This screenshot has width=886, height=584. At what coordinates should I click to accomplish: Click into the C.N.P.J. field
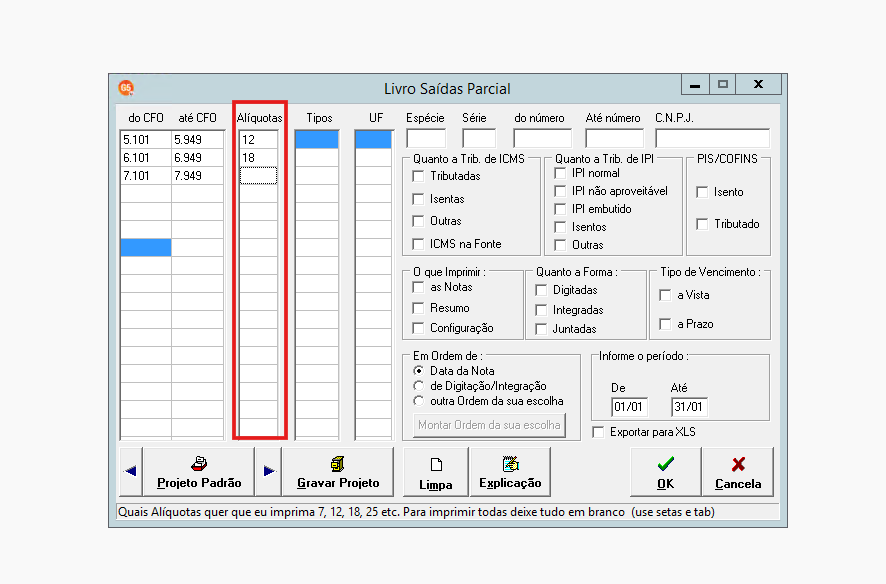pos(713,138)
